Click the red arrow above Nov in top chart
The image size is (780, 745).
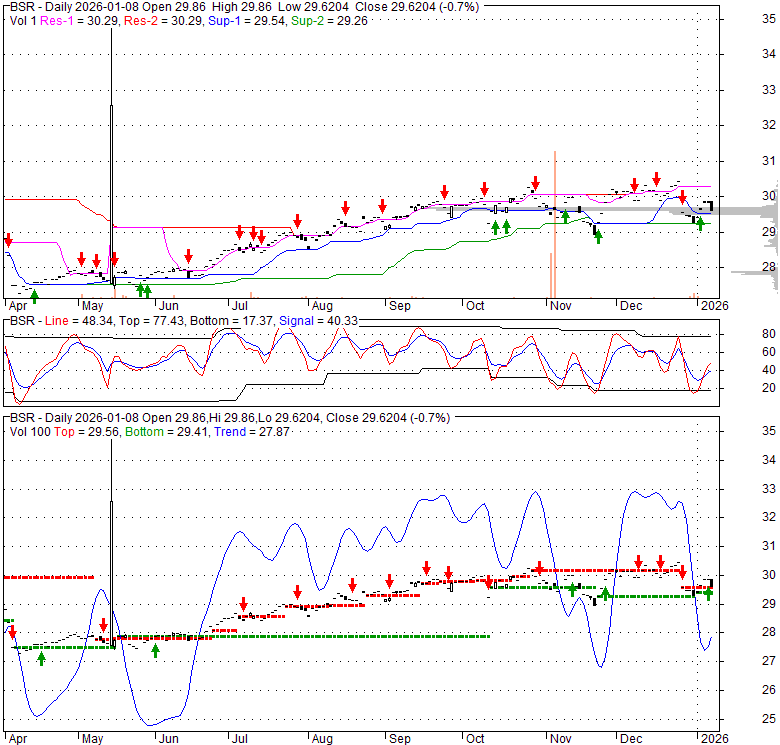[535, 183]
